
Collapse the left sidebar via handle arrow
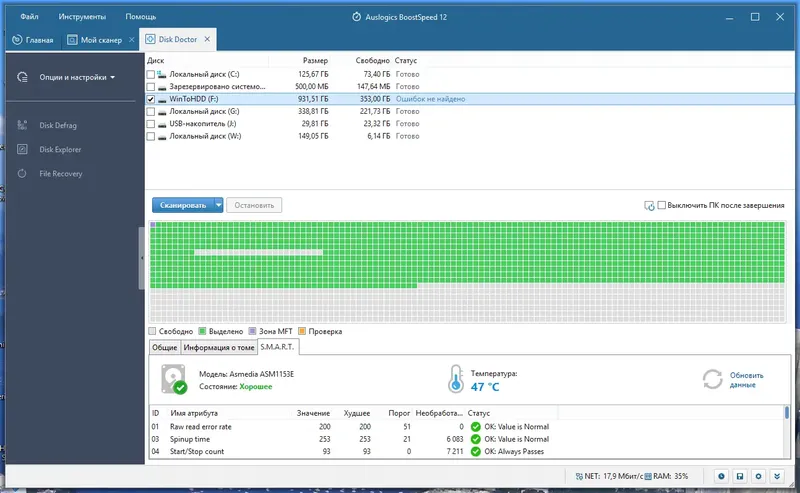click(142, 258)
